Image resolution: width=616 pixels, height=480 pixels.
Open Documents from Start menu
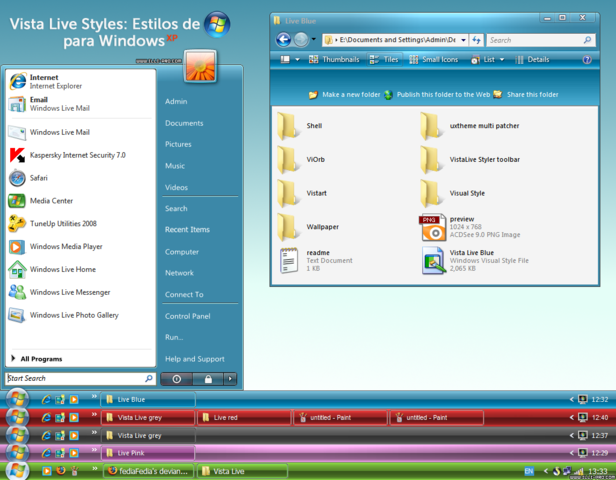point(184,123)
